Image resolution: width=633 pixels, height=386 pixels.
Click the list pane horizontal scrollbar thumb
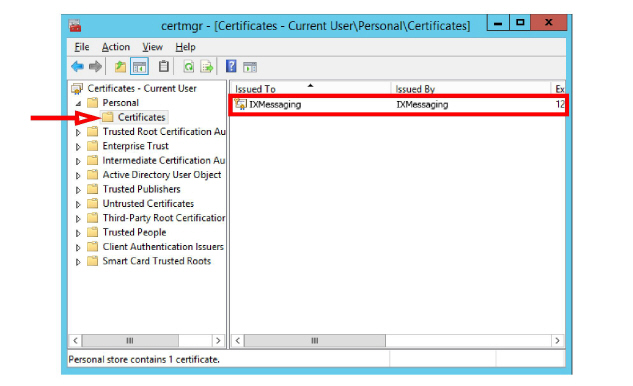[x=315, y=340]
